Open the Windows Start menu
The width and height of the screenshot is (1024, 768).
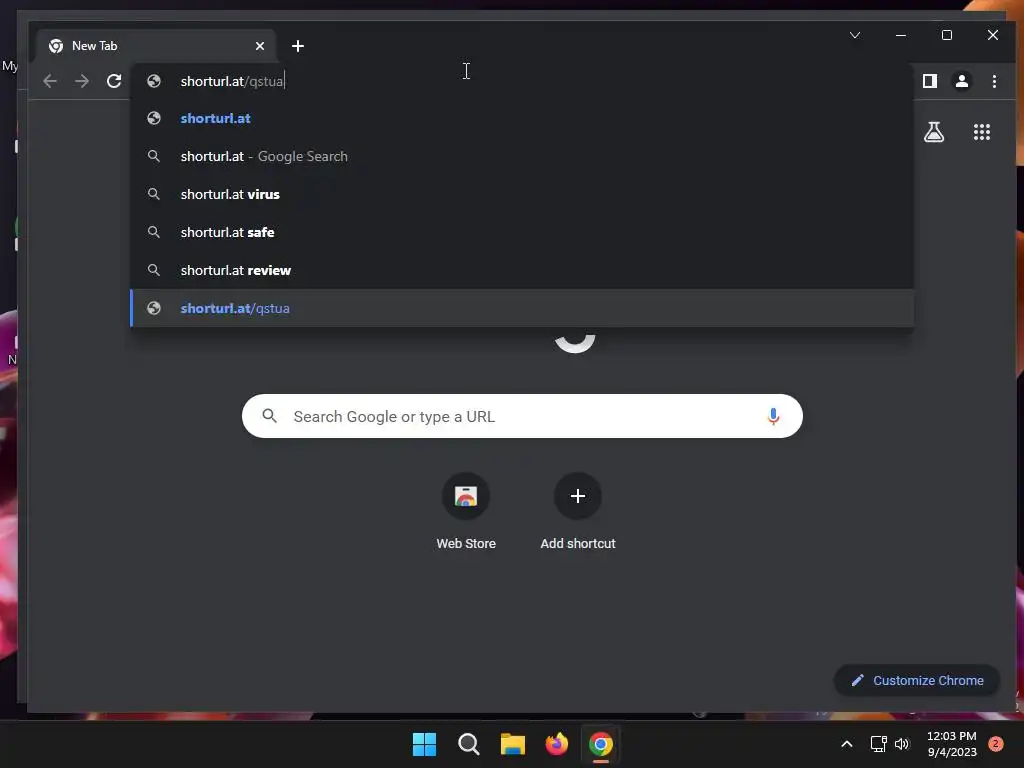click(x=424, y=744)
